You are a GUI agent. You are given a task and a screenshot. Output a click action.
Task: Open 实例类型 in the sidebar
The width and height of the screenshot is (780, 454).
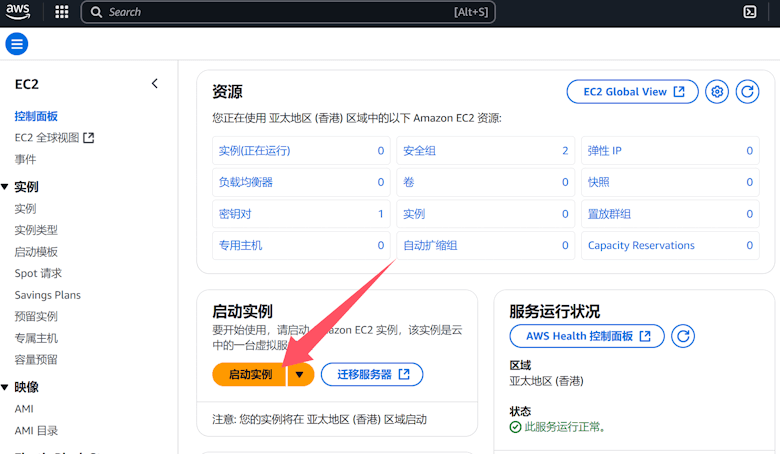(x=36, y=230)
